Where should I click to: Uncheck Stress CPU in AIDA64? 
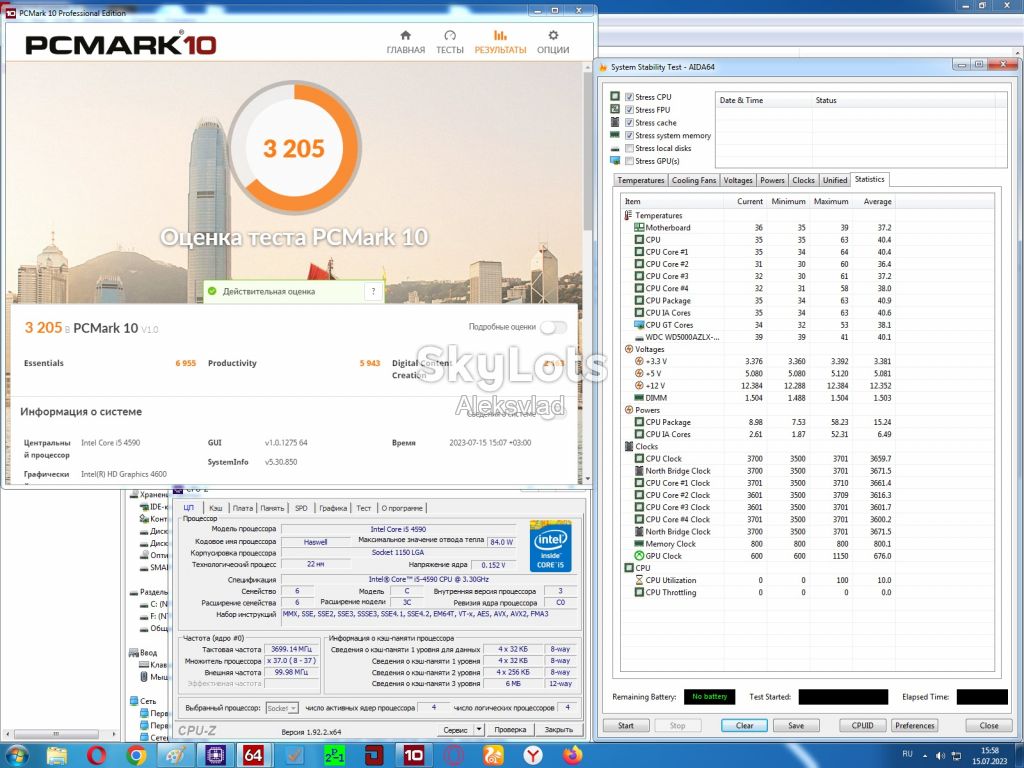pyautogui.click(x=630, y=97)
